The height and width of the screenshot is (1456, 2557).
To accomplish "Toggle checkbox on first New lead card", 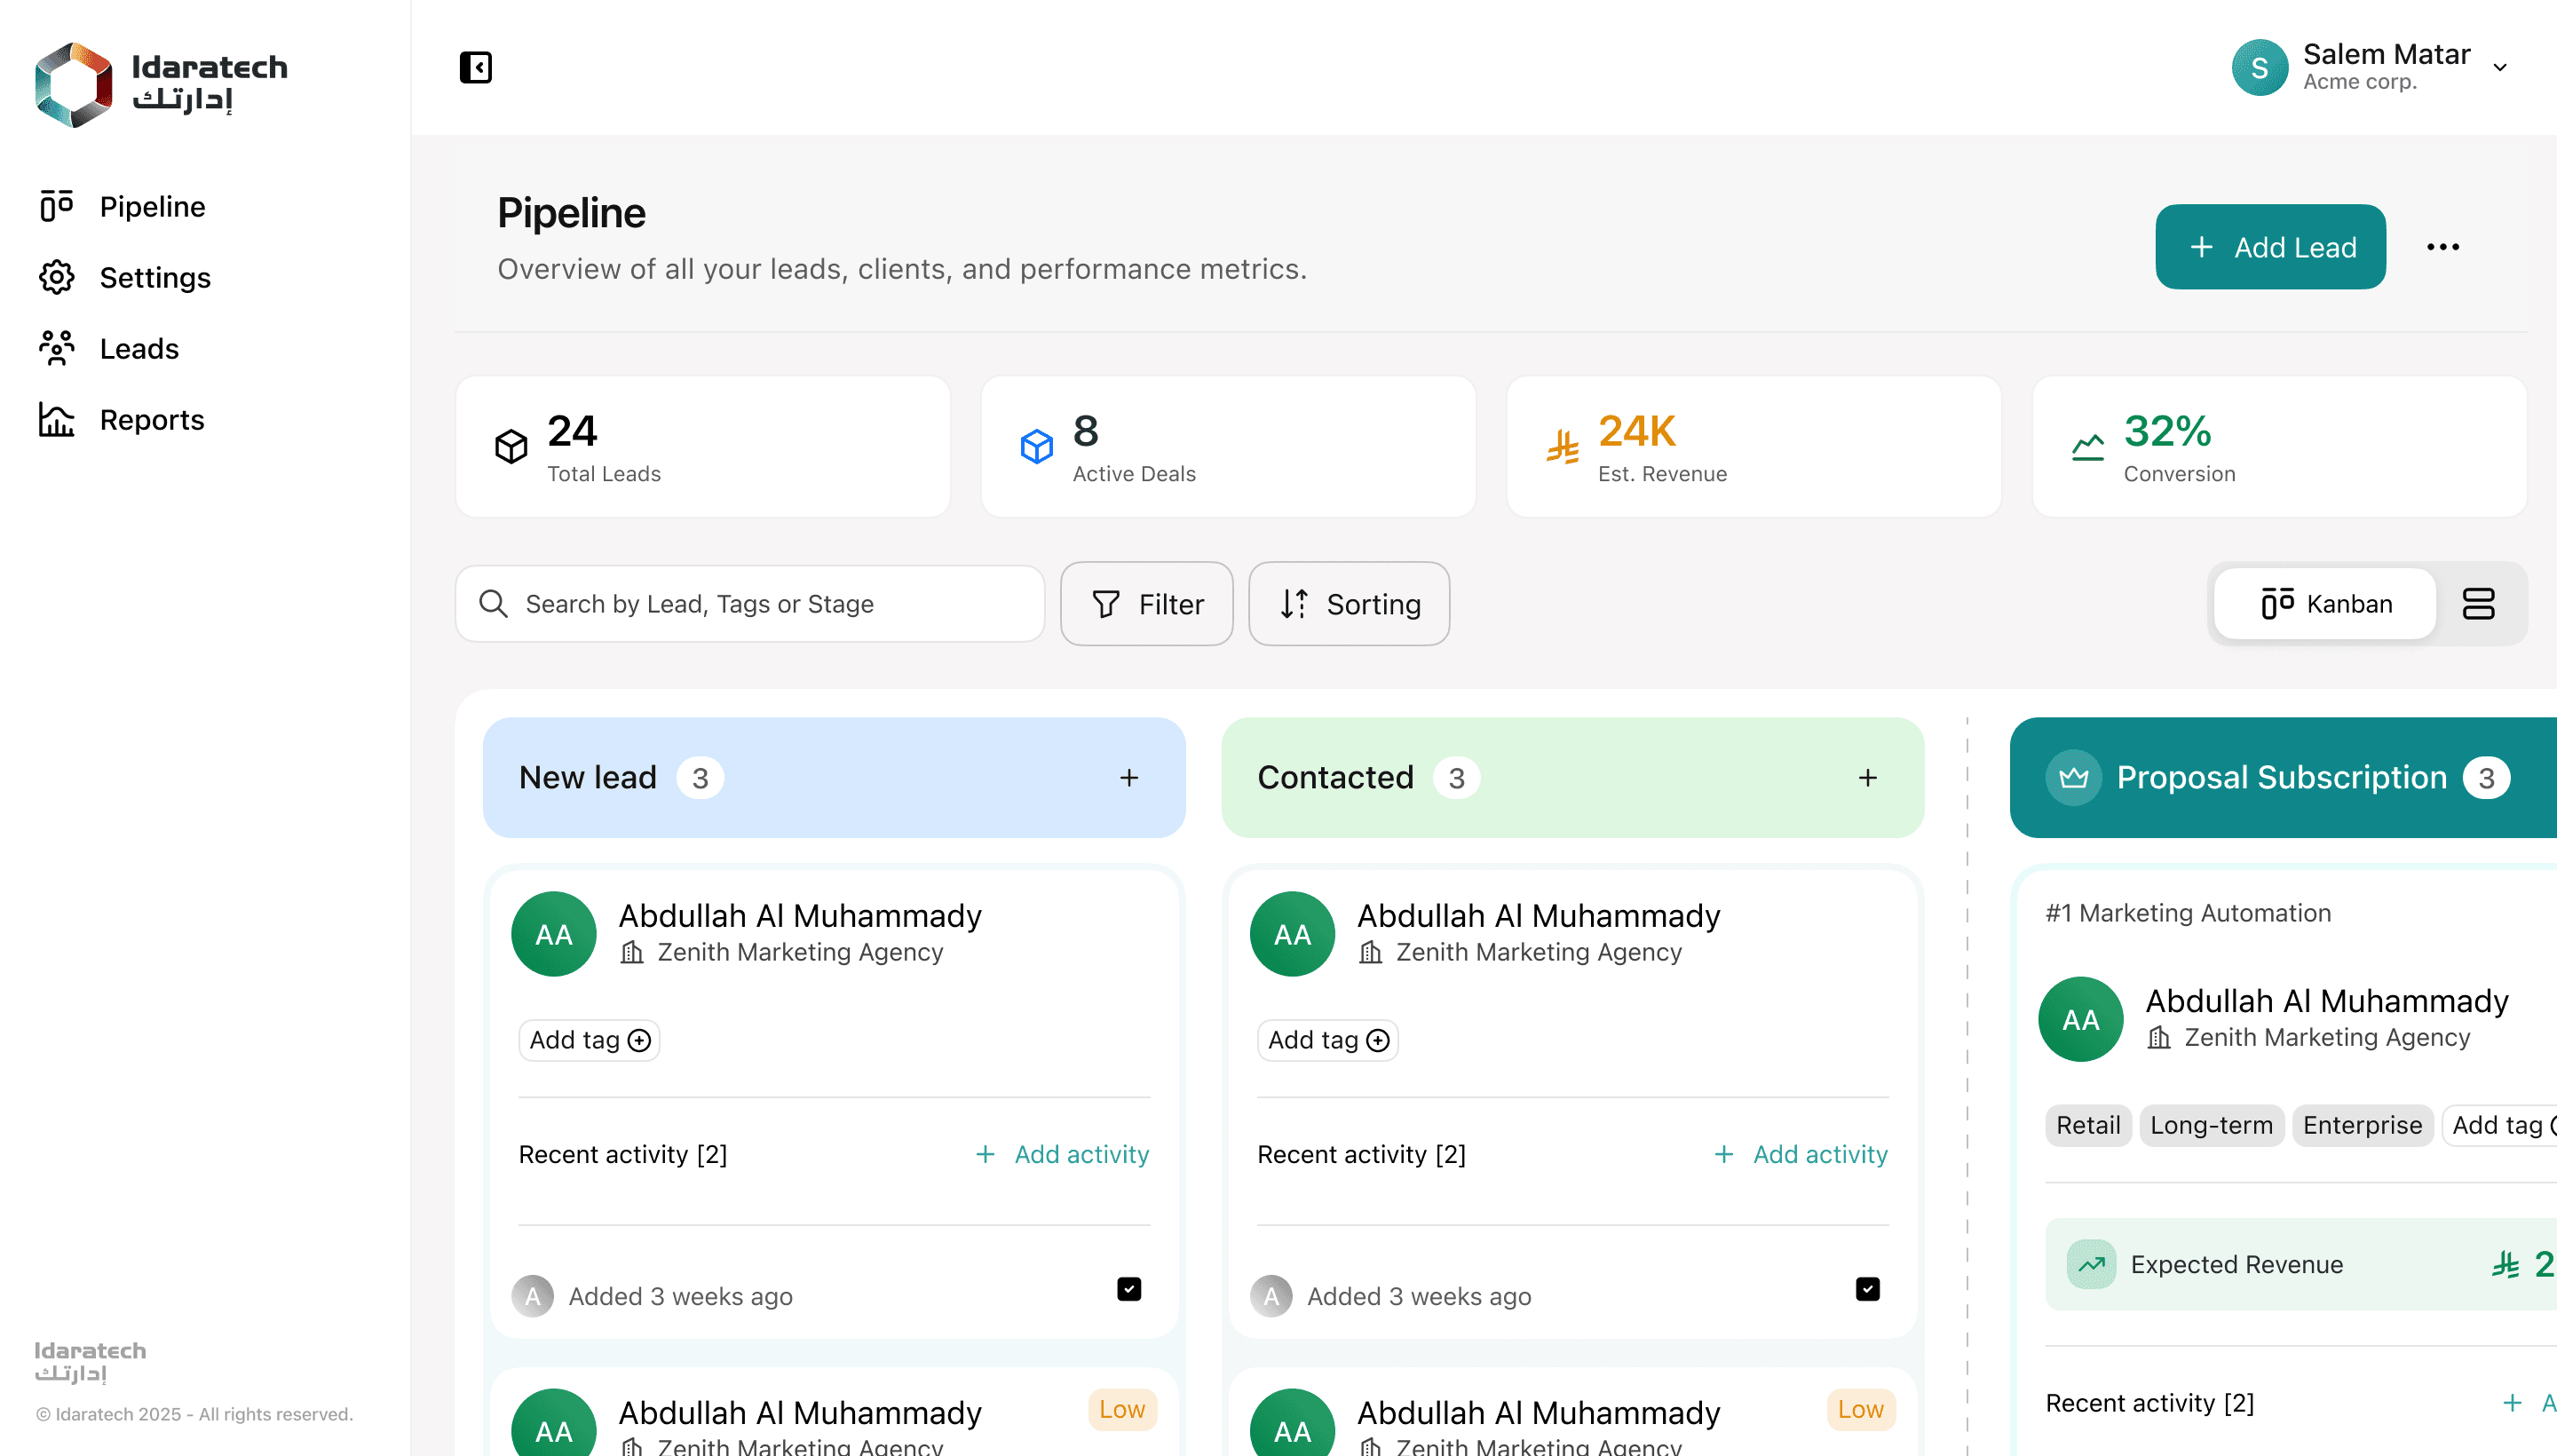I will tap(1129, 1288).
